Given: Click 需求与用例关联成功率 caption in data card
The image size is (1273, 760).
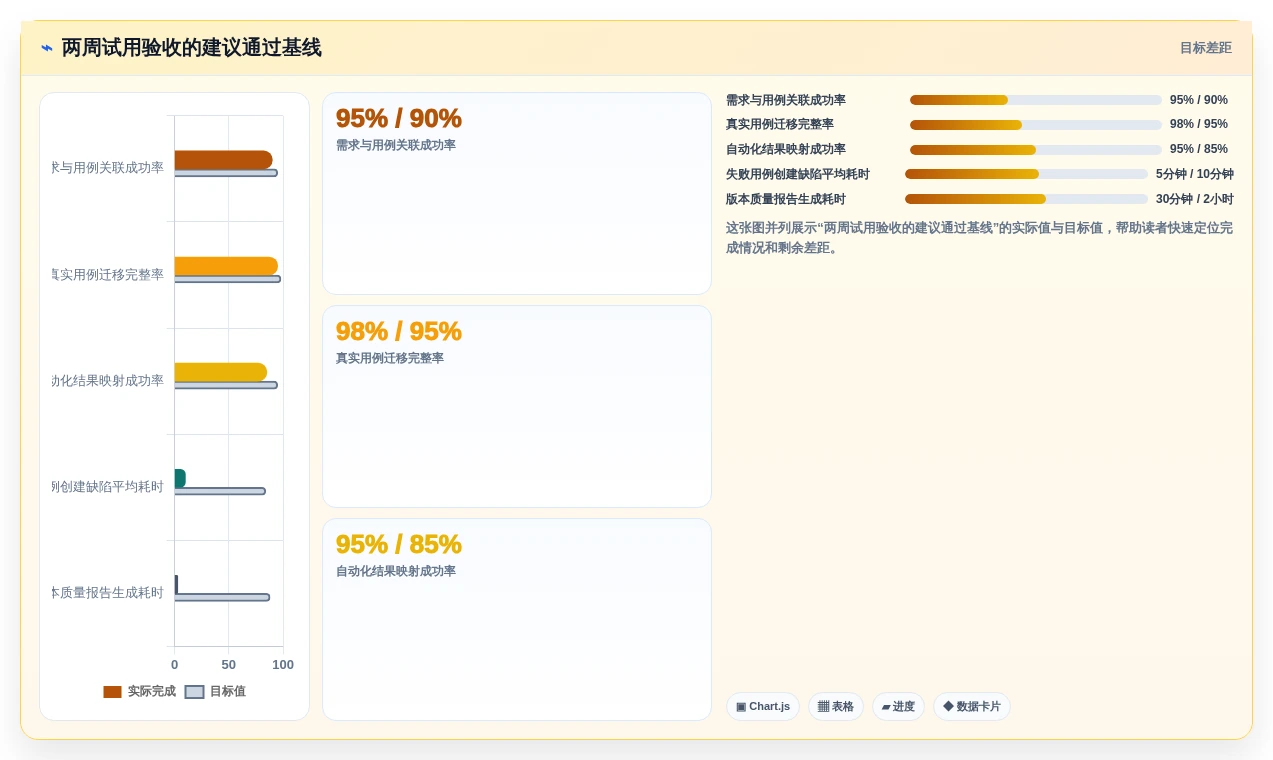Looking at the screenshot, I should tap(396, 145).
